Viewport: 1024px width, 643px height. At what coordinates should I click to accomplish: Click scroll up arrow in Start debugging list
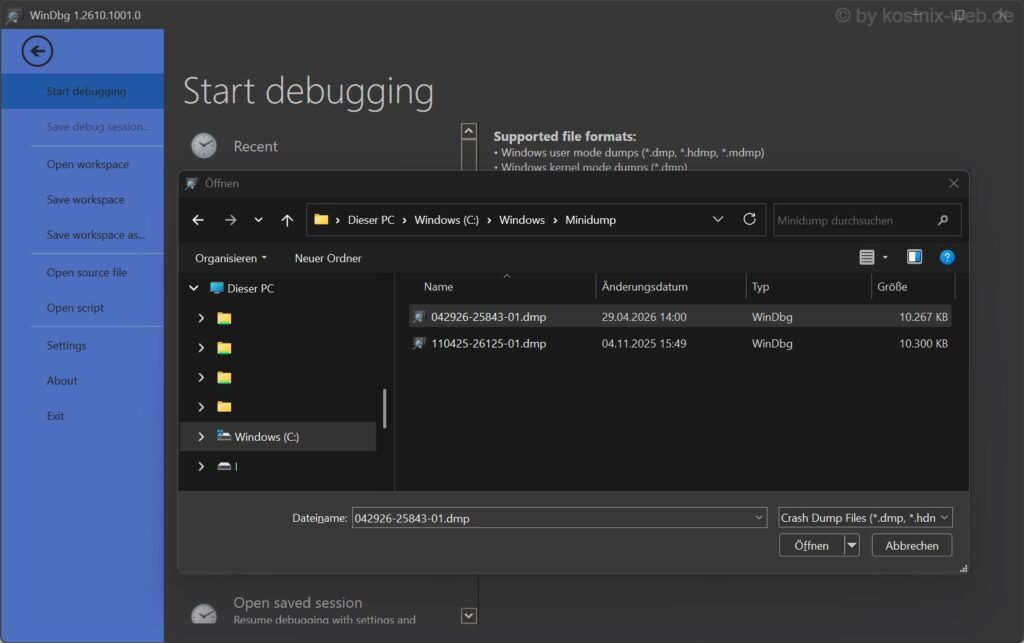coord(468,132)
